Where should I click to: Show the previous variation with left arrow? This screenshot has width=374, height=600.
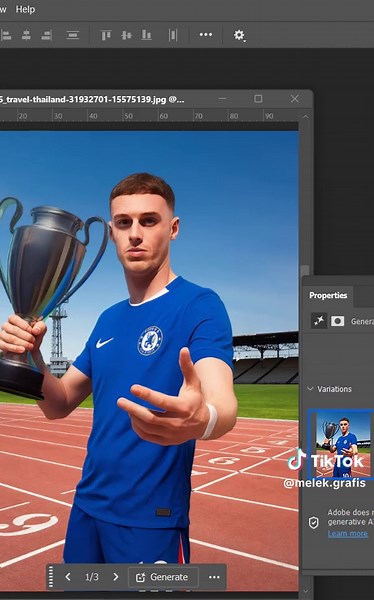(68, 577)
